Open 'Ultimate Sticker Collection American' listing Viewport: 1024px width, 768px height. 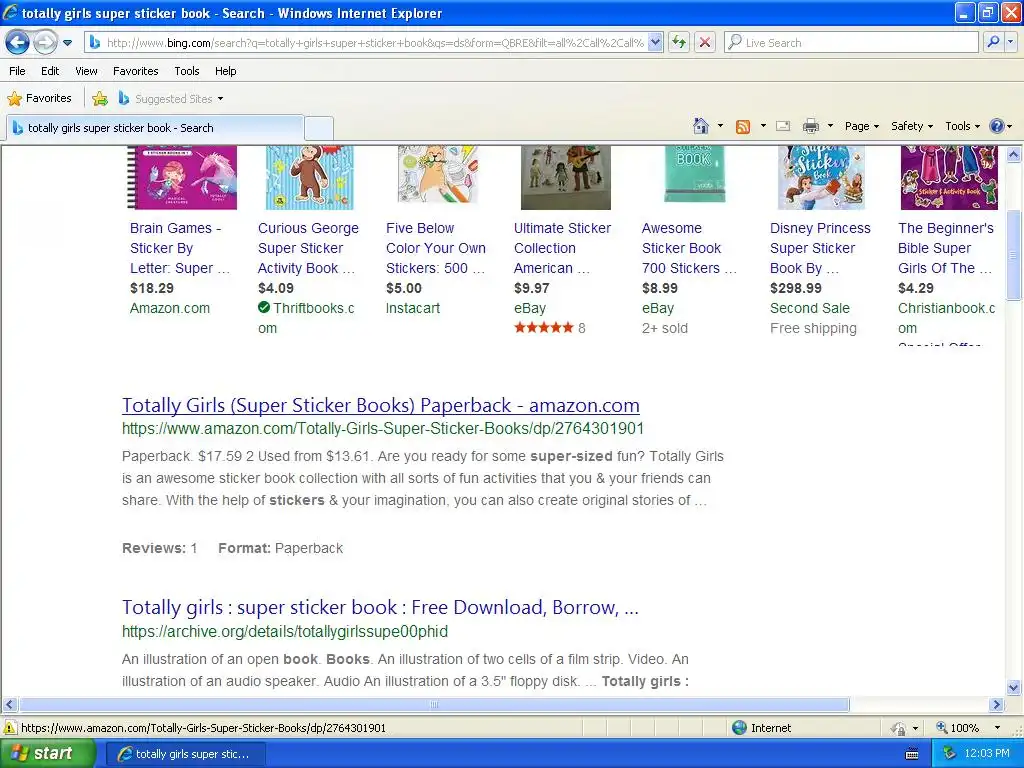point(562,248)
